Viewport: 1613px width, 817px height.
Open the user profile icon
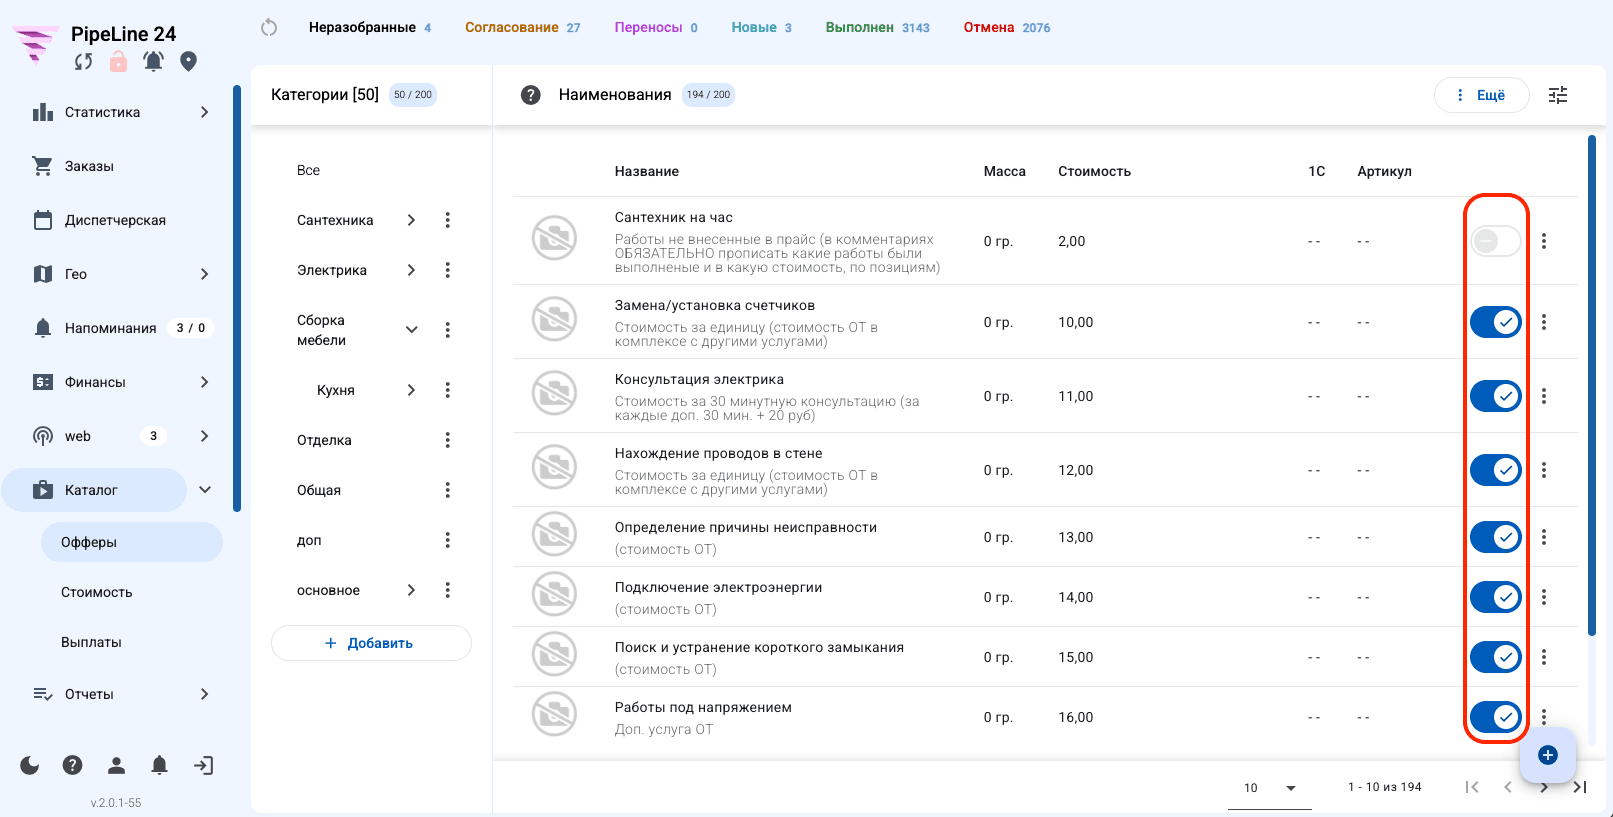116,766
